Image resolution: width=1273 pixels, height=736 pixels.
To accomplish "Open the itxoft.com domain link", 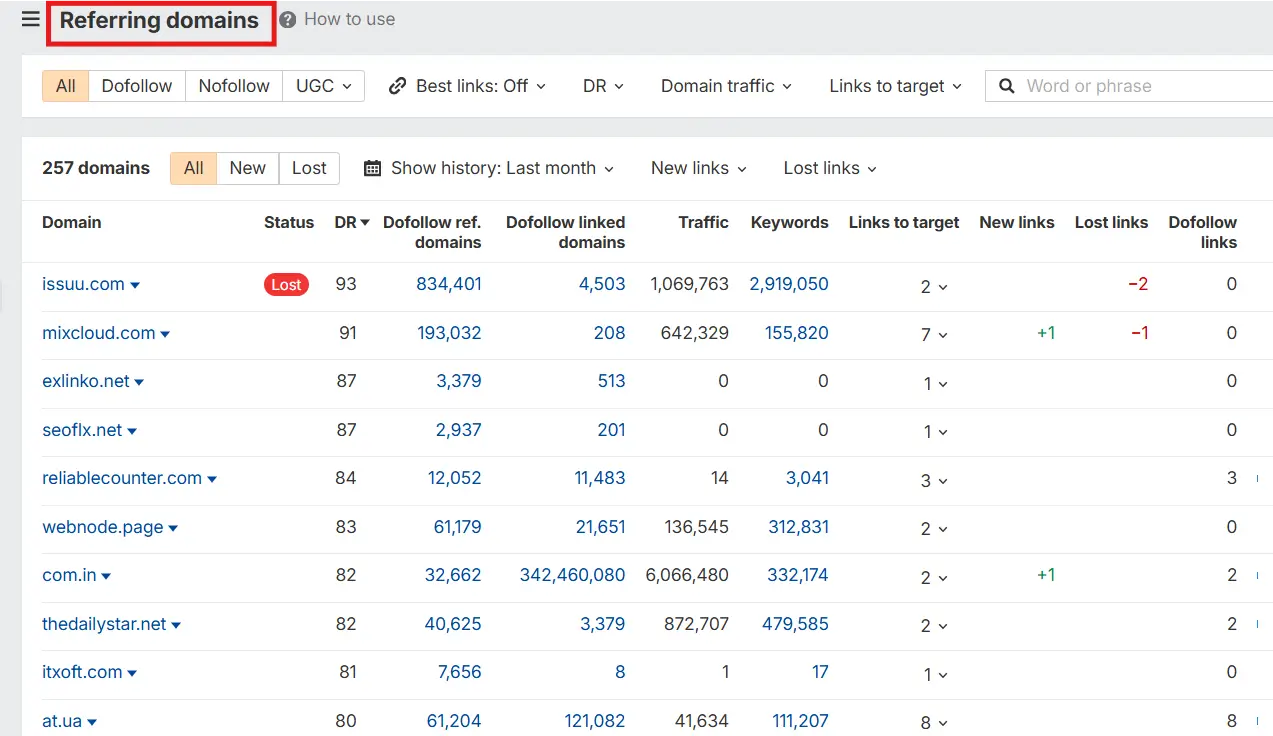I will pyautogui.click(x=82, y=672).
